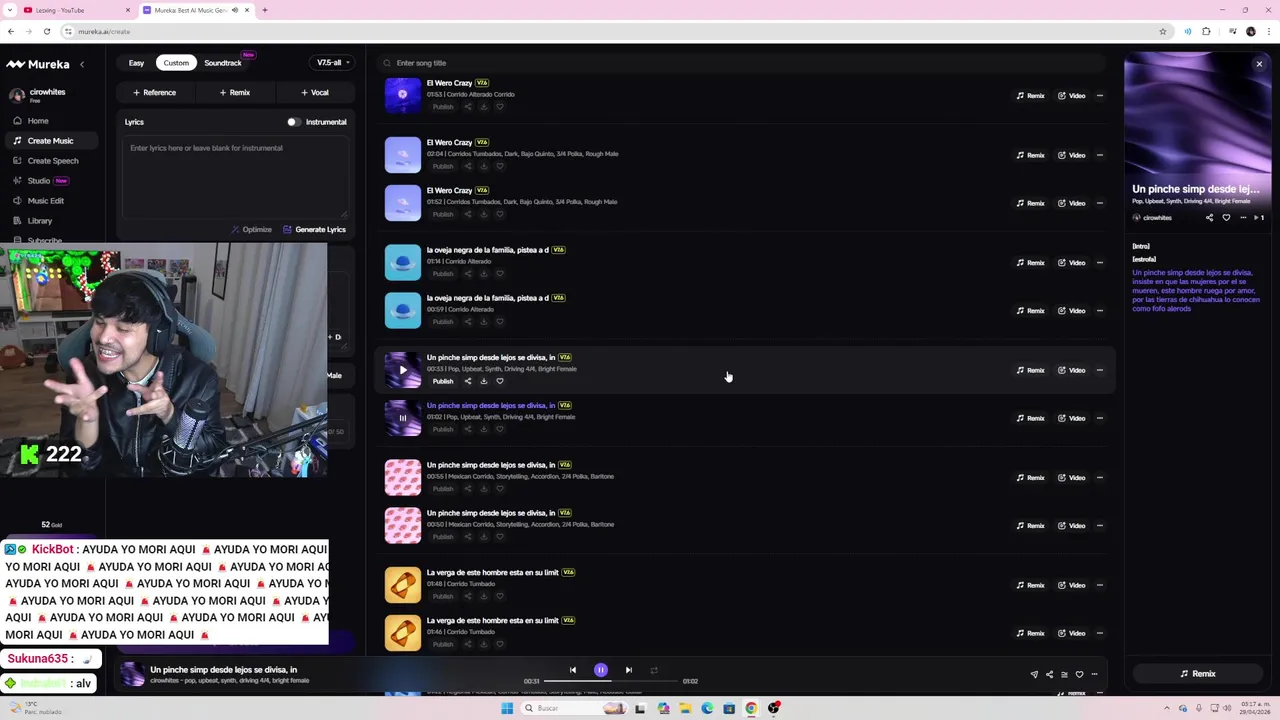This screenshot has width=1280, height=720.
Task: Switch to the Soundtrack tab
Action: [x=223, y=63]
